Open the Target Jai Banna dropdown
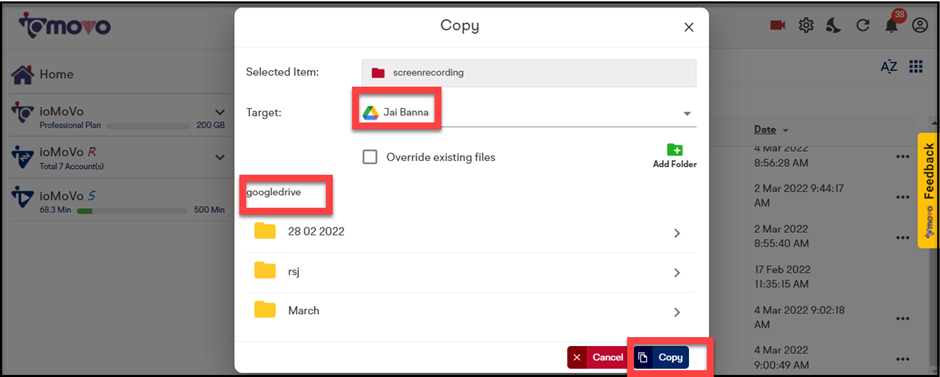Viewport: 940px width, 377px height. pos(529,113)
